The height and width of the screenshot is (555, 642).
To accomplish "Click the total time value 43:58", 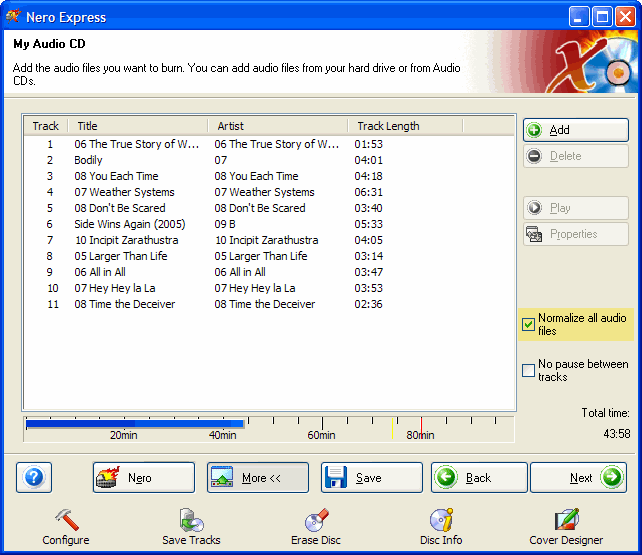I will coord(617,433).
